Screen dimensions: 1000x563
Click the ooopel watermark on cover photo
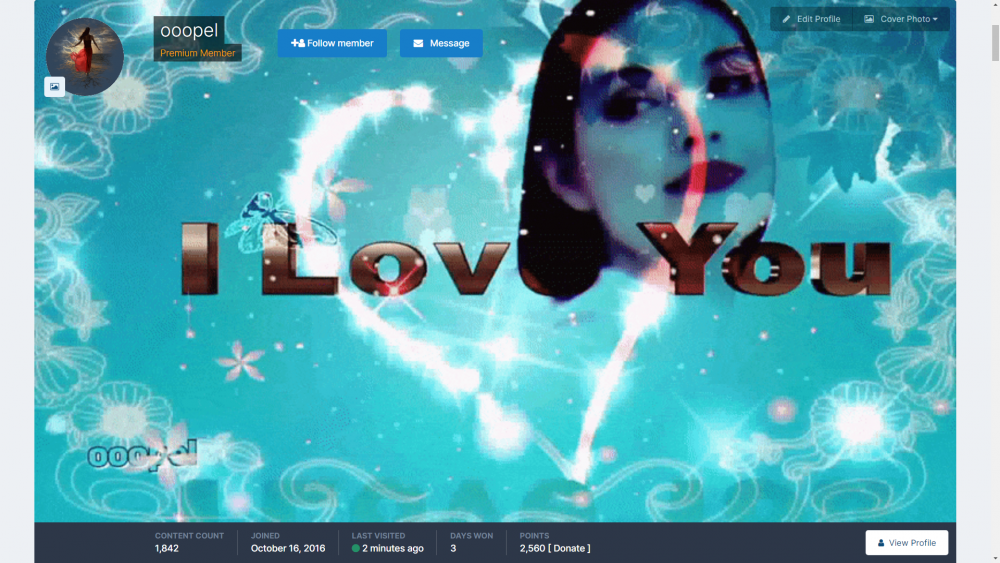pyautogui.click(x=140, y=456)
